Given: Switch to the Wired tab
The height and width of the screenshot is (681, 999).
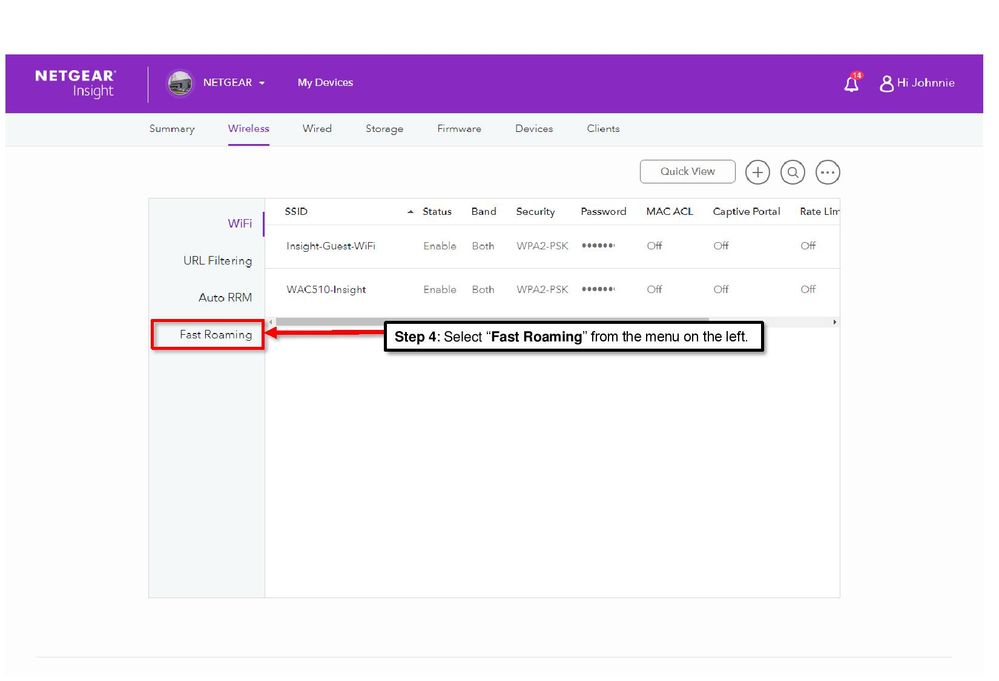Looking at the screenshot, I should click(x=317, y=129).
